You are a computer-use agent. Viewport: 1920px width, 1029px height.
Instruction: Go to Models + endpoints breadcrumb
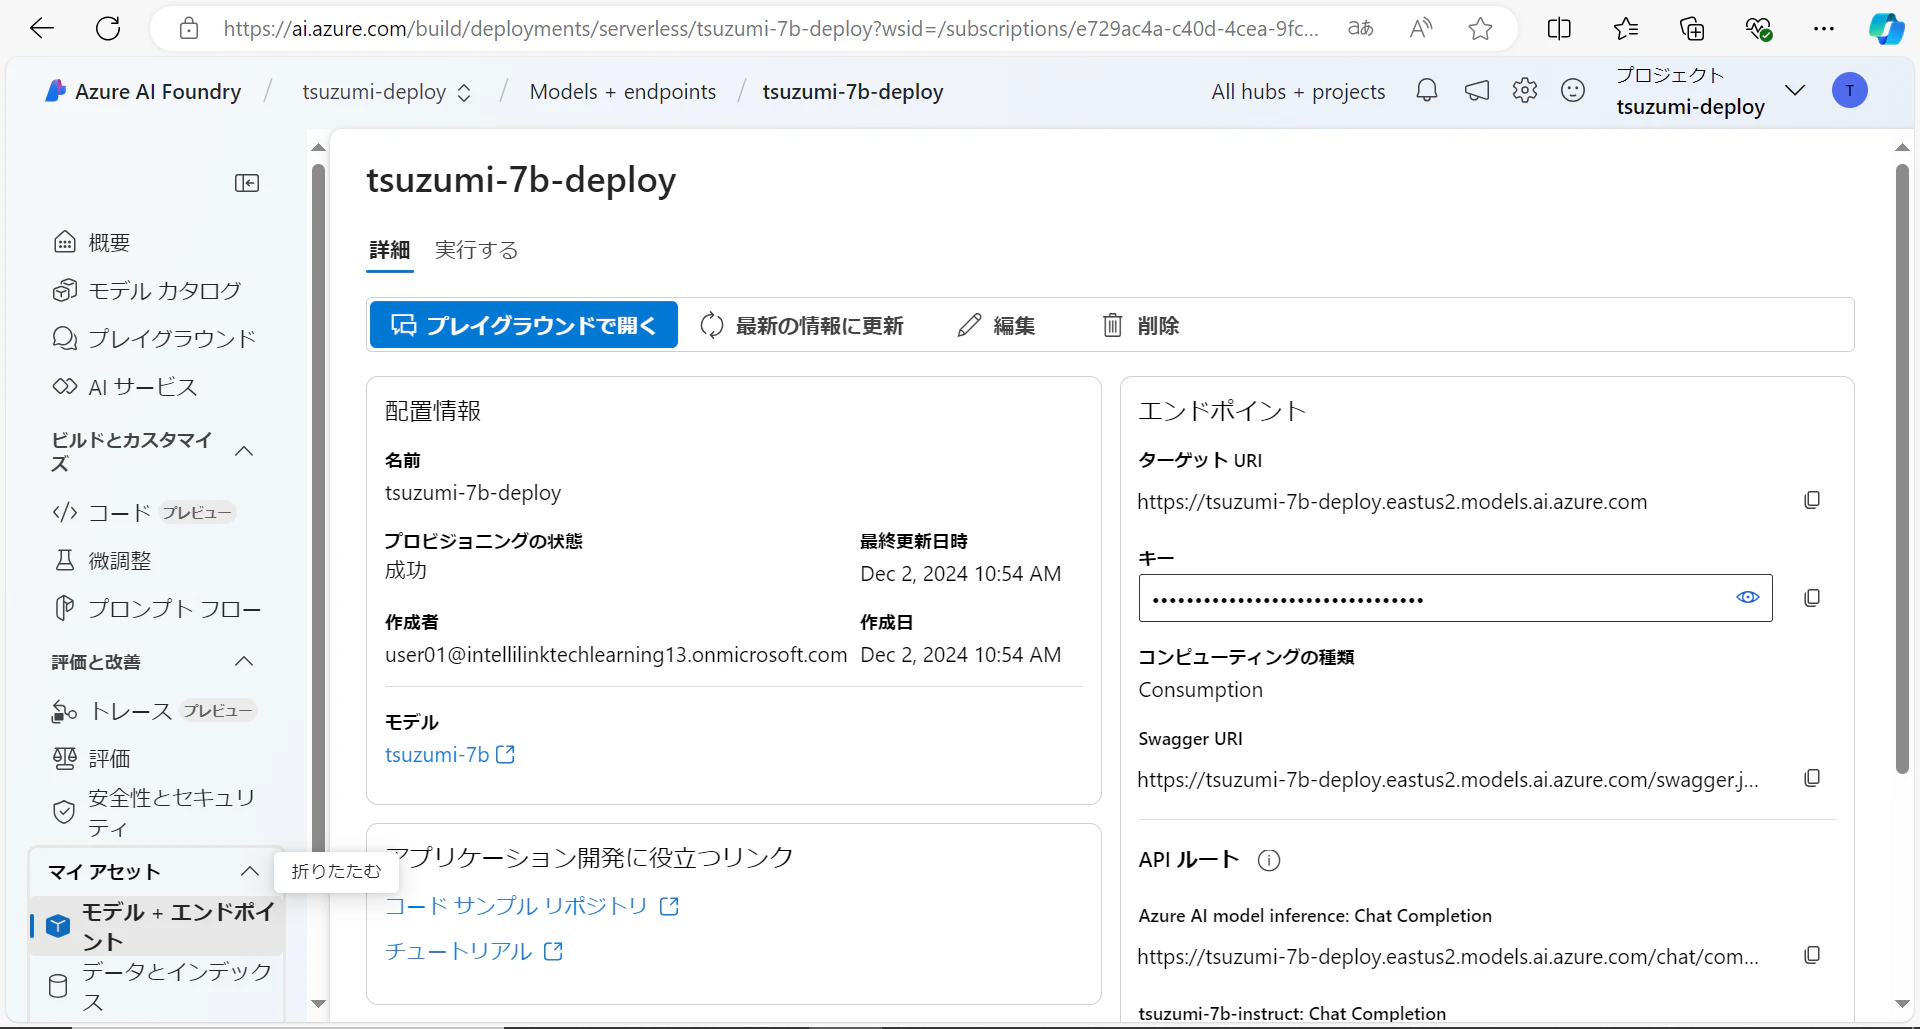click(x=623, y=92)
